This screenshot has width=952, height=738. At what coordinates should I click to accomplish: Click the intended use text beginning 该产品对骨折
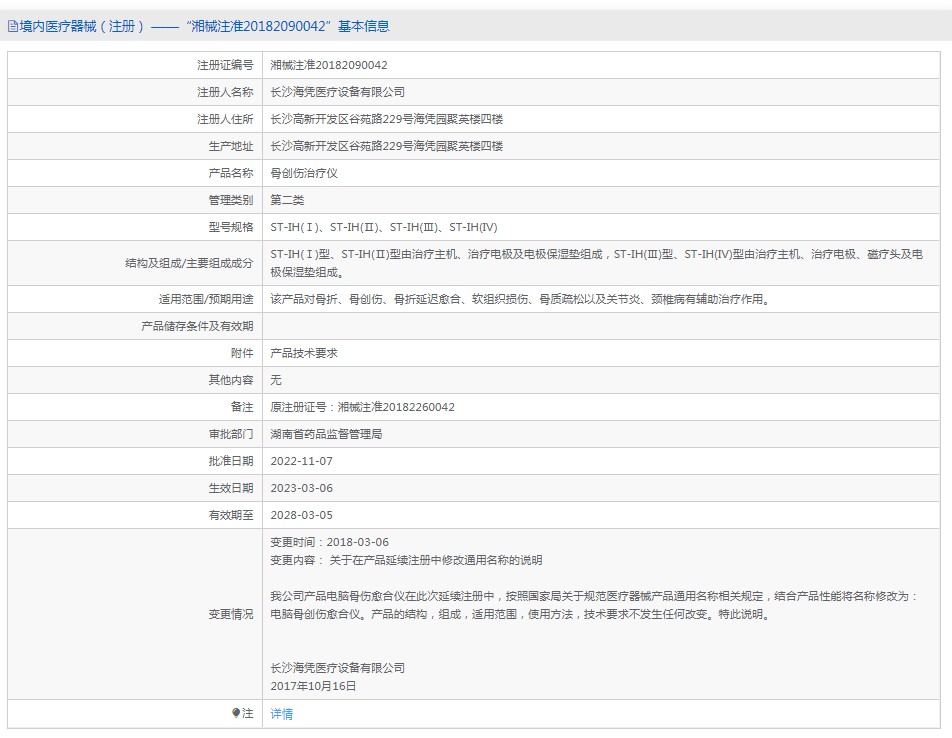(x=520, y=299)
